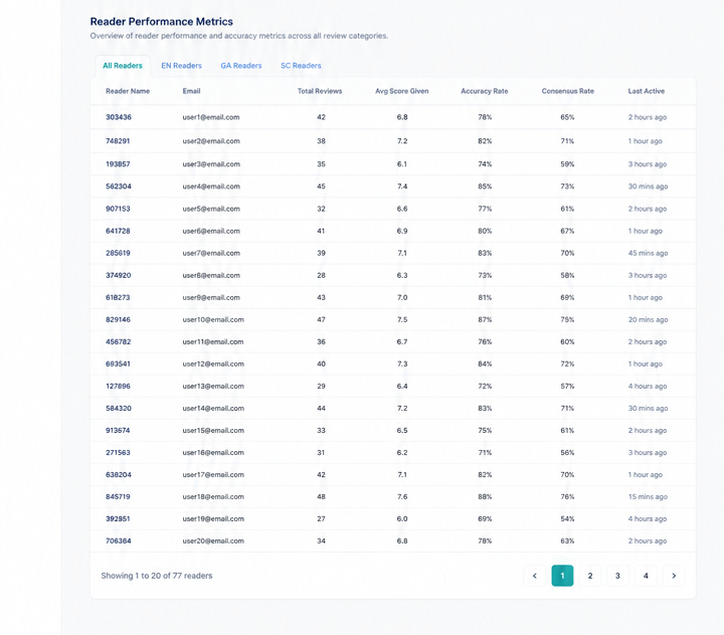724x635 pixels.
Task: Click the Consensus Rate column header
Action: (x=567, y=91)
